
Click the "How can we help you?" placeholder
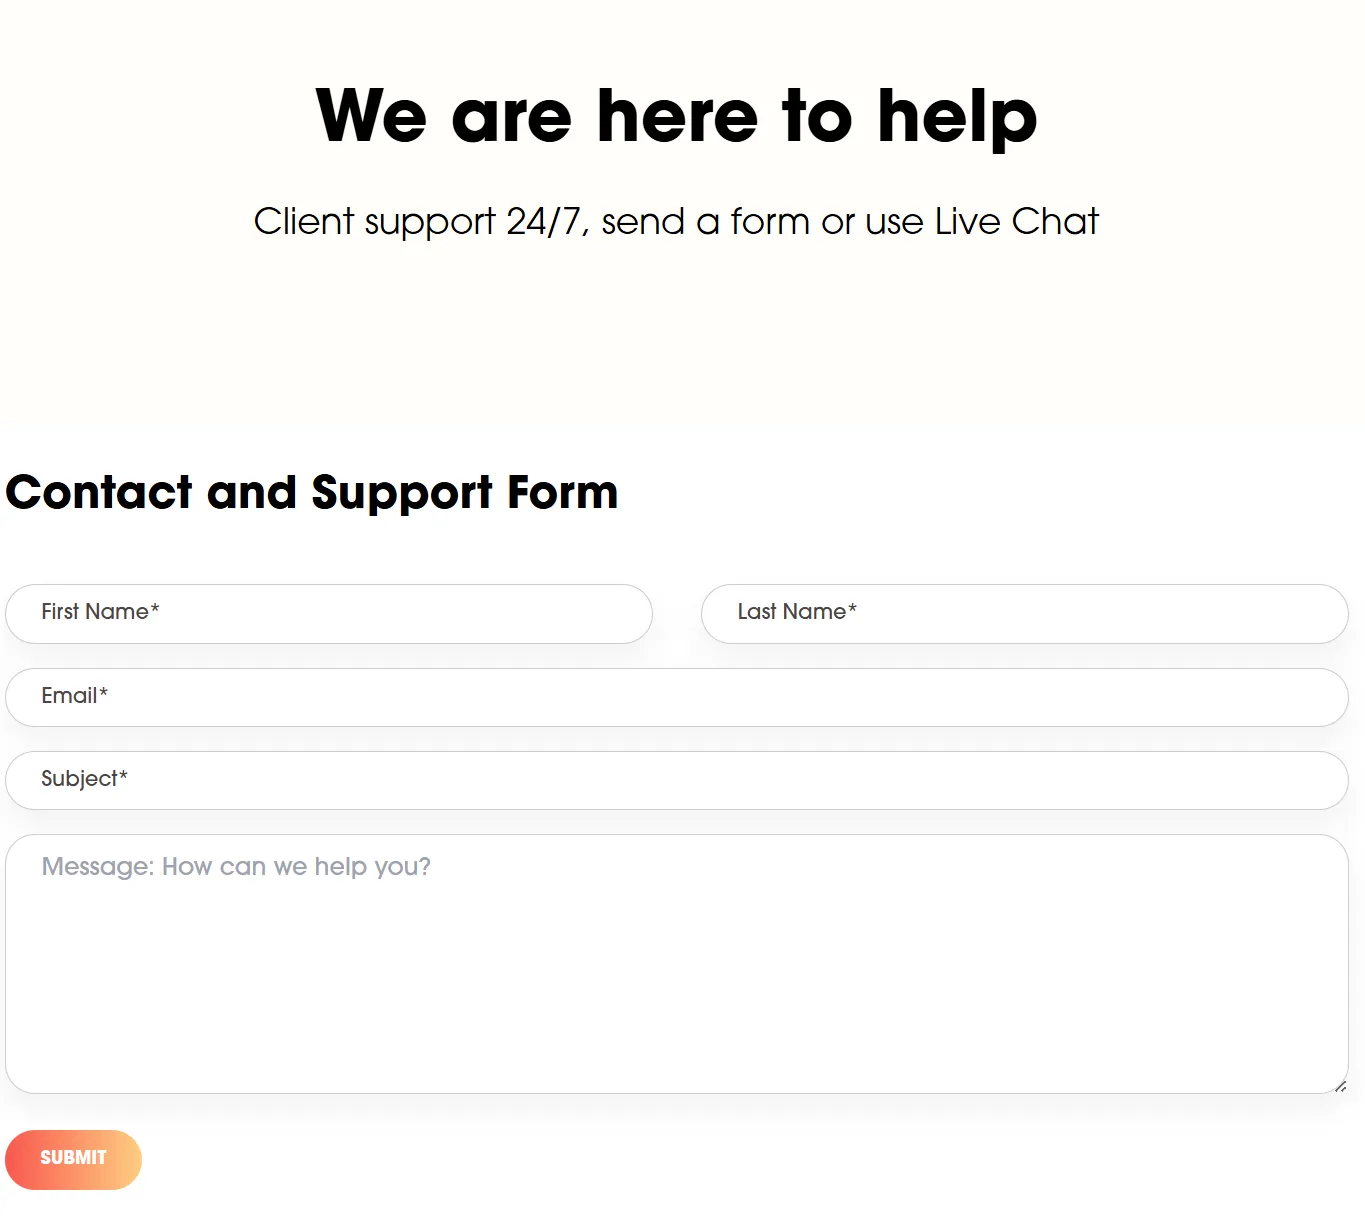pos(296,867)
